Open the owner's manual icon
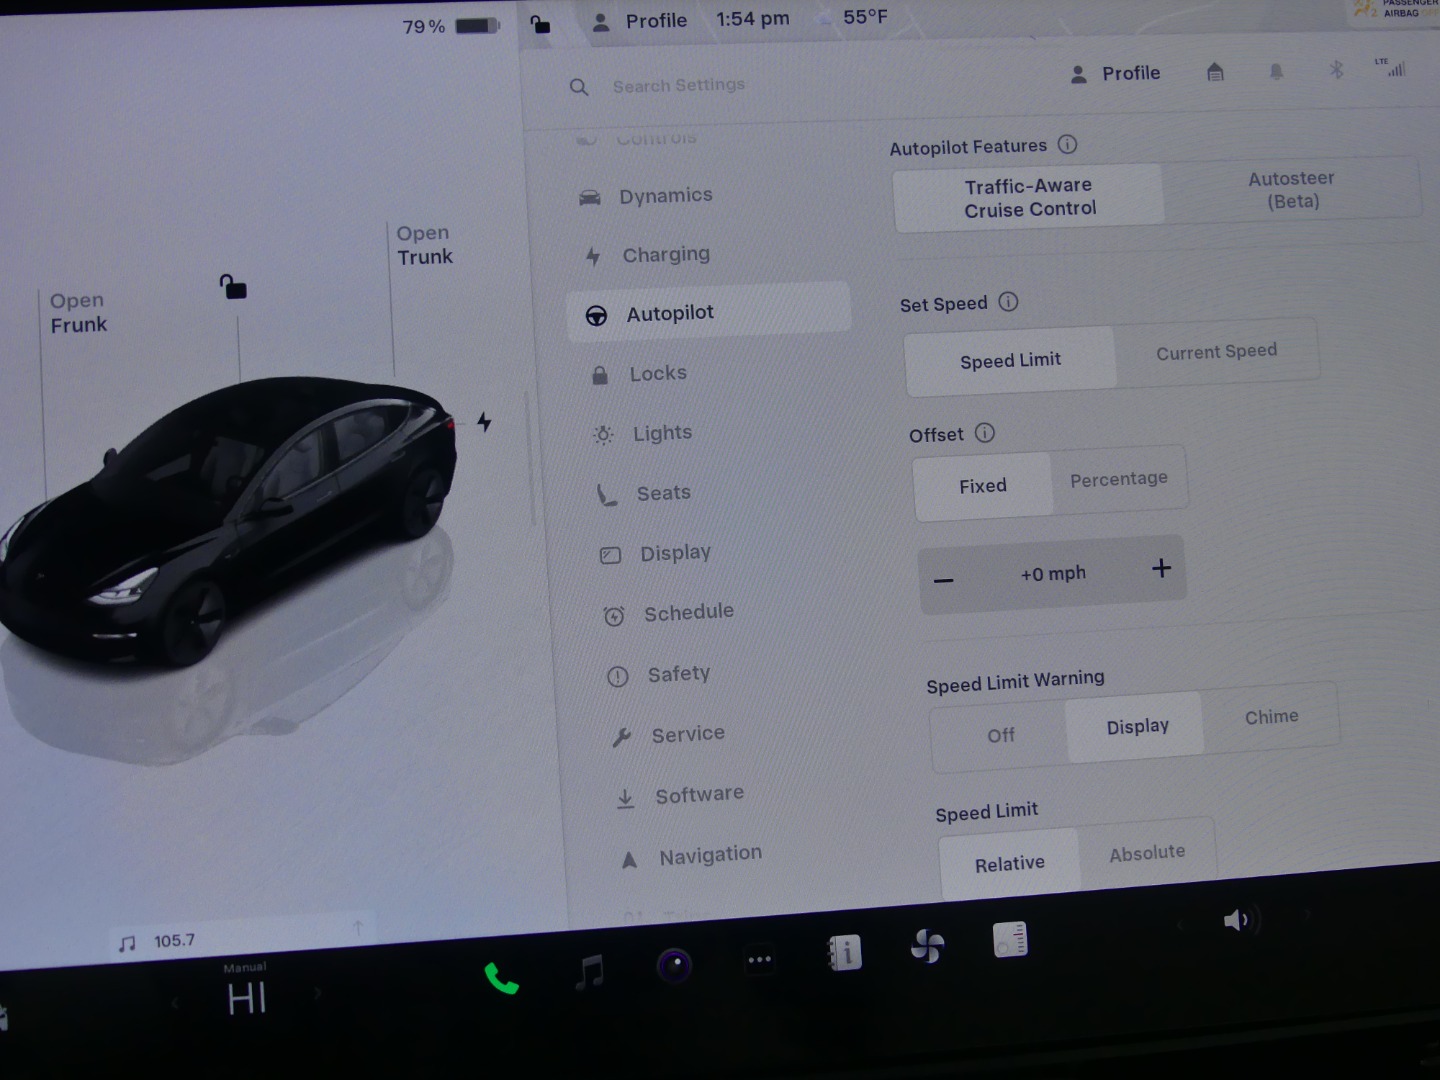Image resolution: width=1440 pixels, height=1080 pixels. coord(844,953)
